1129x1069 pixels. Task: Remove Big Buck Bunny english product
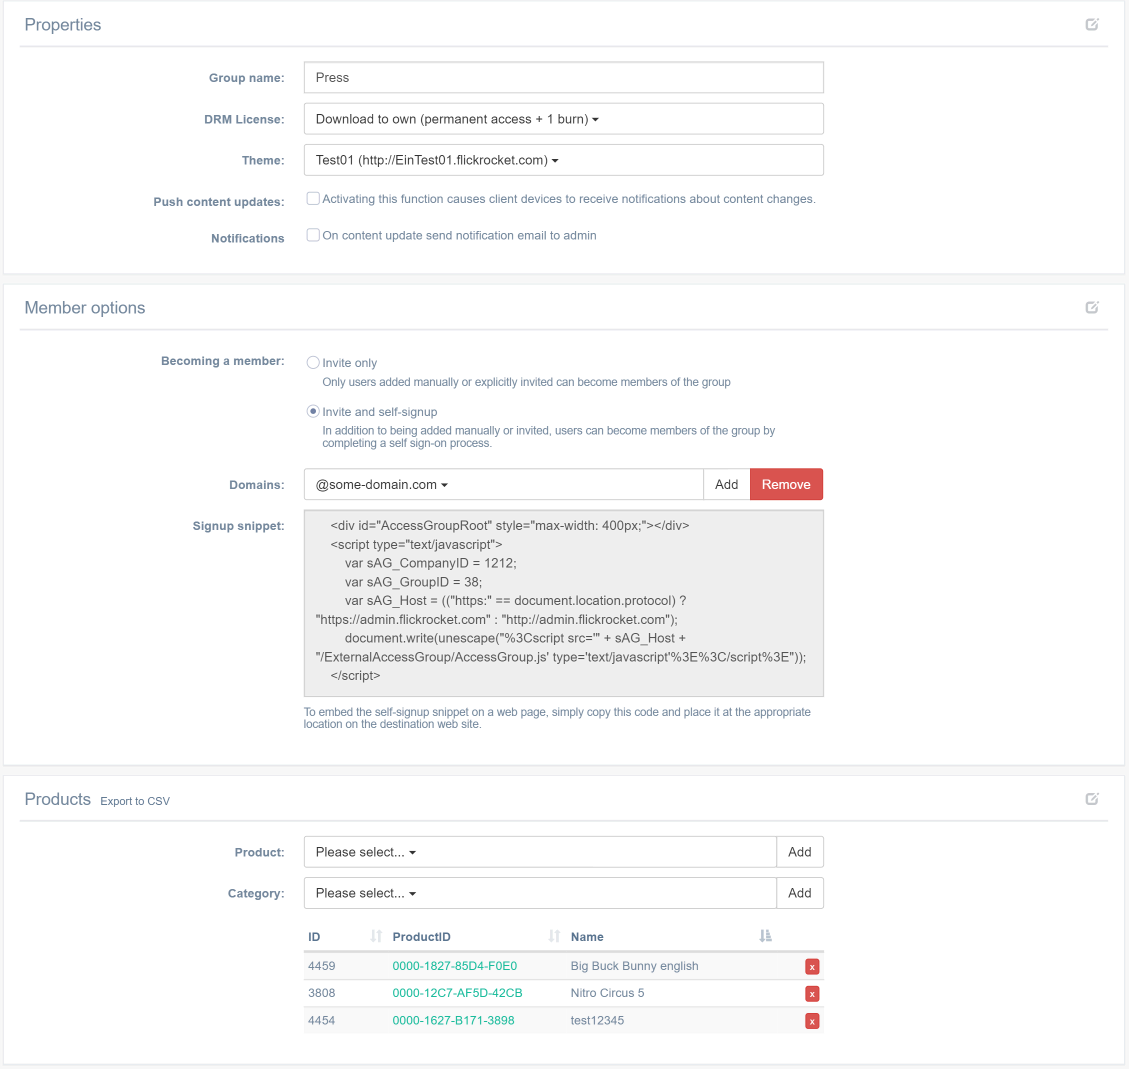pos(812,967)
